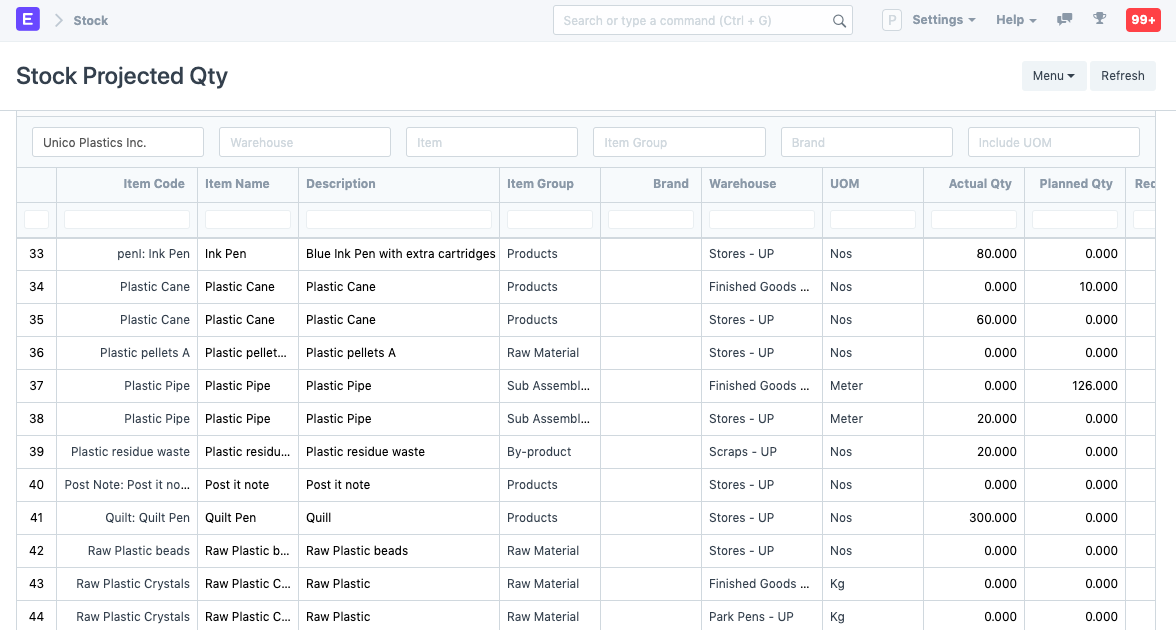The width and height of the screenshot is (1176, 630).
Task: Click the Item Code column header
Action: pyautogui.click(x=153, y=184)
